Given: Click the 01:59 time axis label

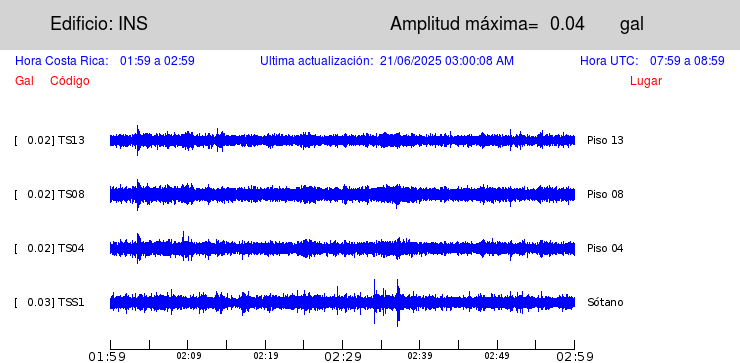Looking at the screenshot, I should (107, 356).
